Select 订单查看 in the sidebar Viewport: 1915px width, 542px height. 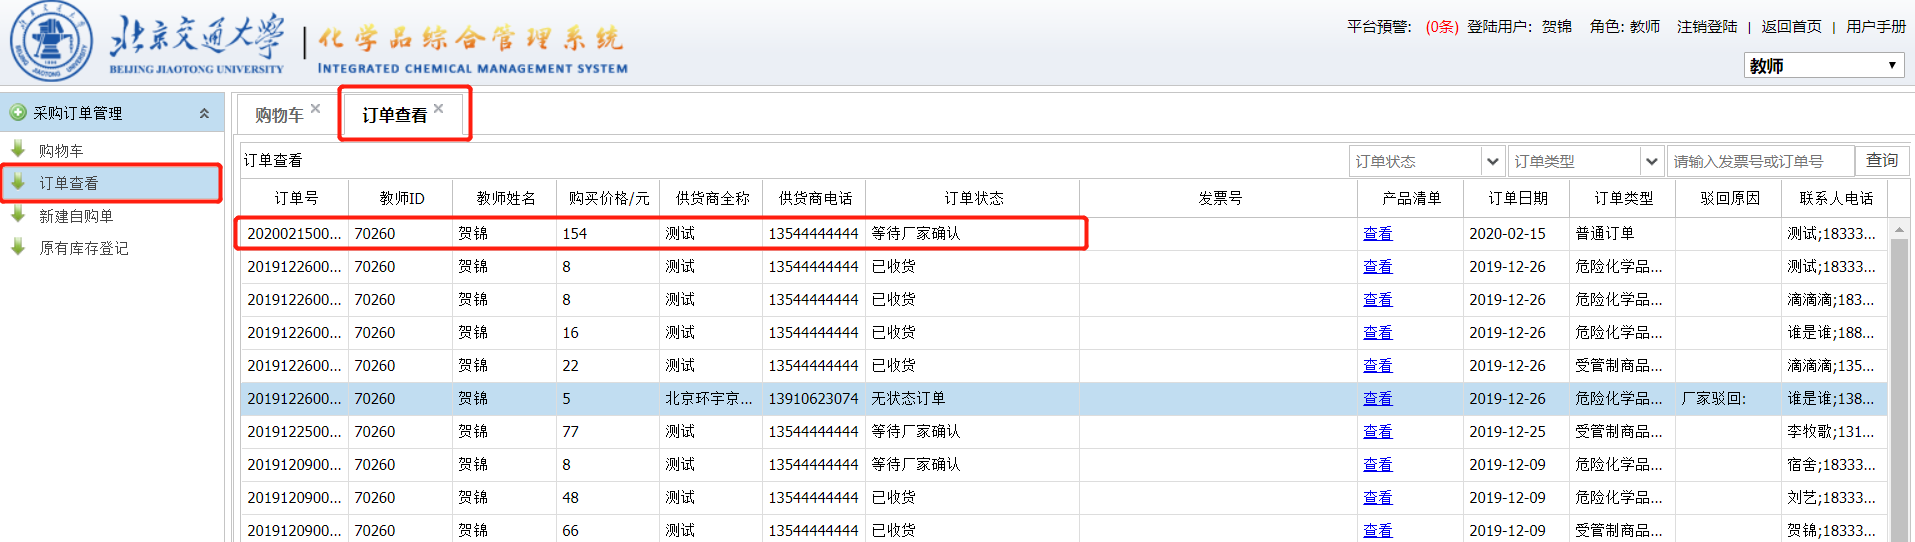point(69,183)
